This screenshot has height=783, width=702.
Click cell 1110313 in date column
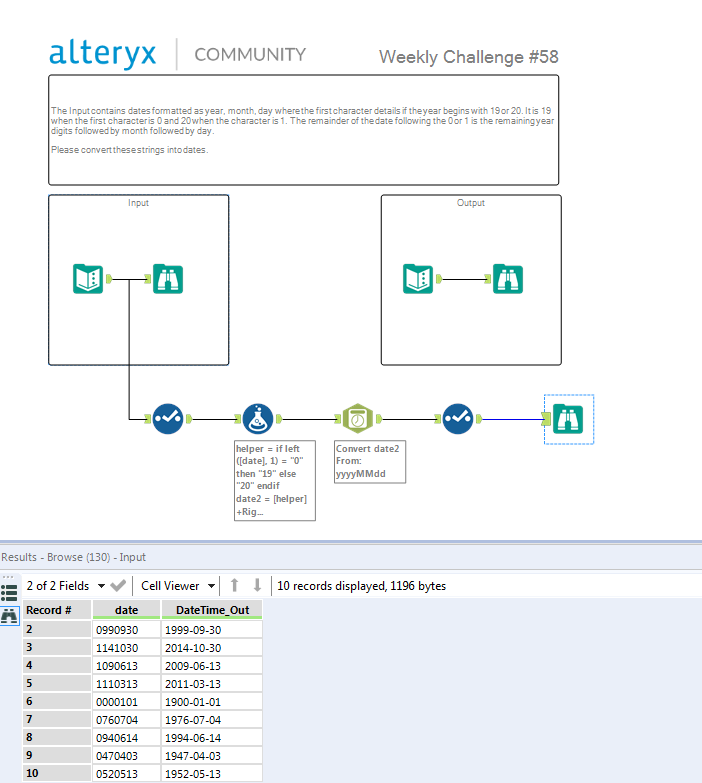click(x=126, y=684)
